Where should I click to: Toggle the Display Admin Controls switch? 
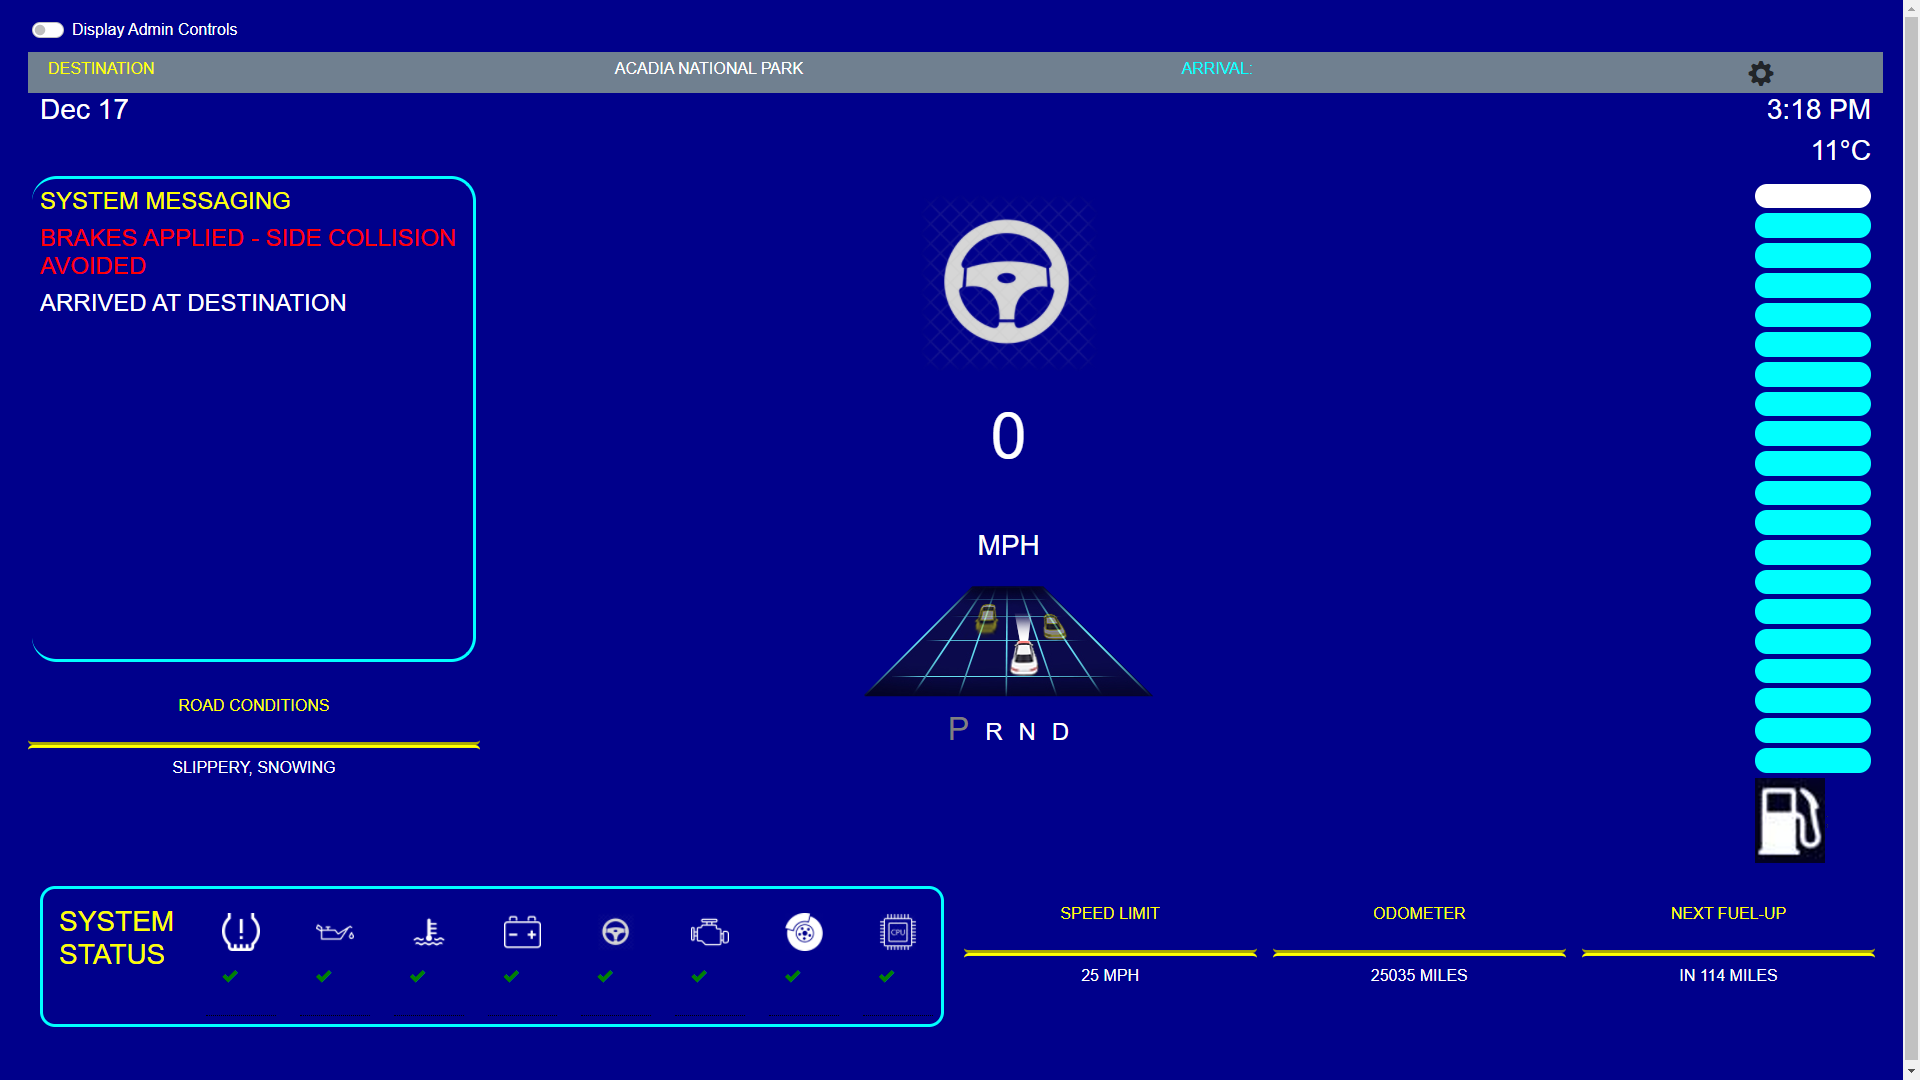click(47, 30)
